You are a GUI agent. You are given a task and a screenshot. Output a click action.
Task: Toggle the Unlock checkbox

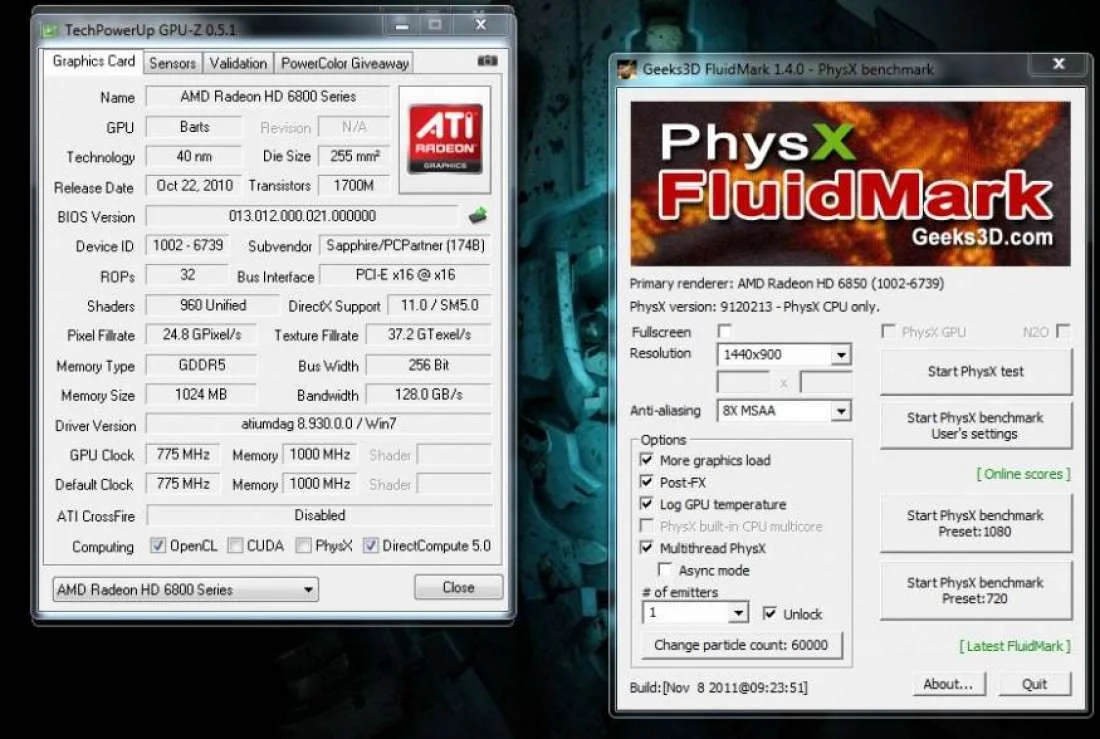pos(770,613)
